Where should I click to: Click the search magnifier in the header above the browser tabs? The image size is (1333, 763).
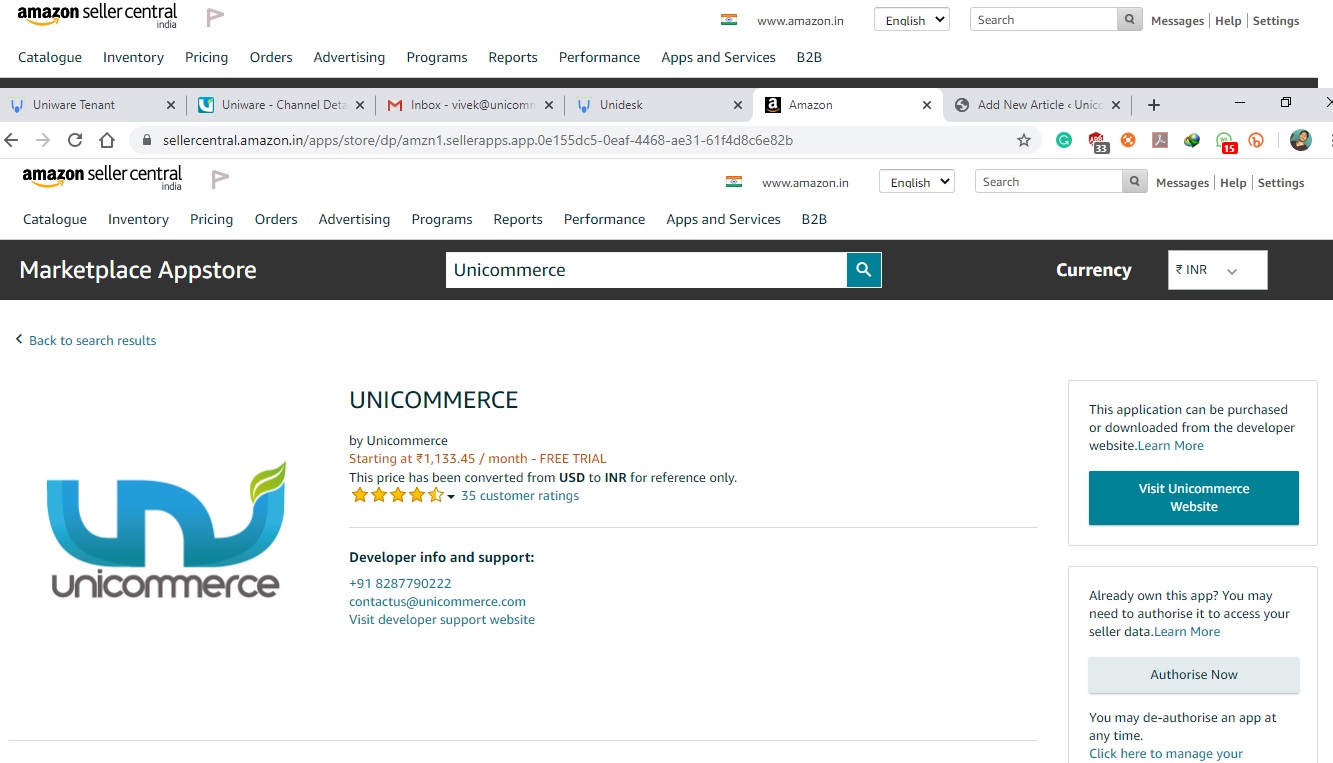[x=1129, y=20]
